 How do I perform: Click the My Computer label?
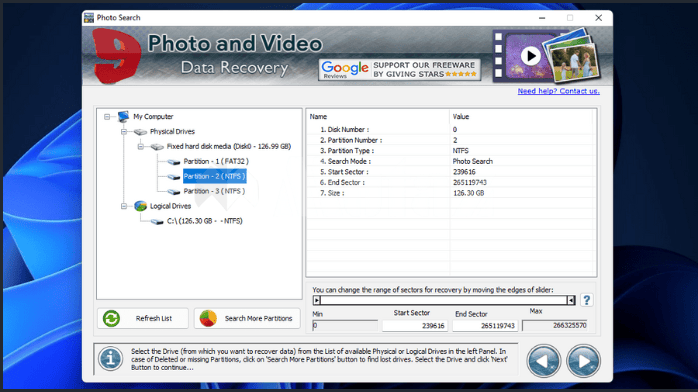(153, 117)
